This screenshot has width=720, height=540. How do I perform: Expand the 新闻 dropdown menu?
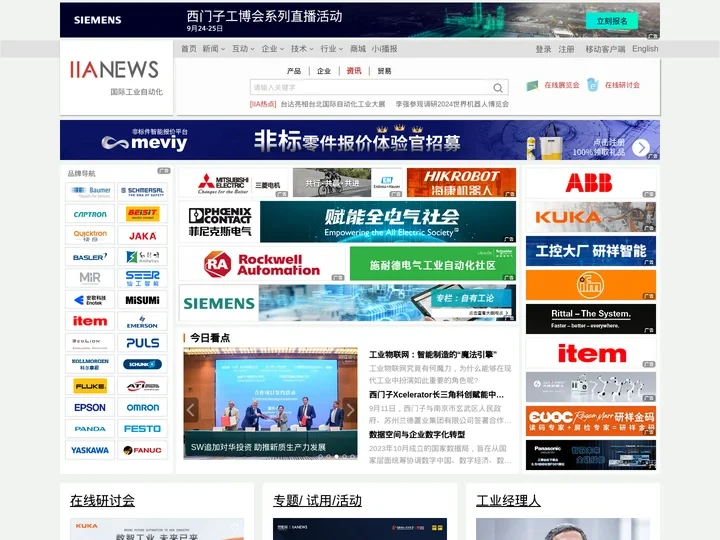click(x=214, y=49)
